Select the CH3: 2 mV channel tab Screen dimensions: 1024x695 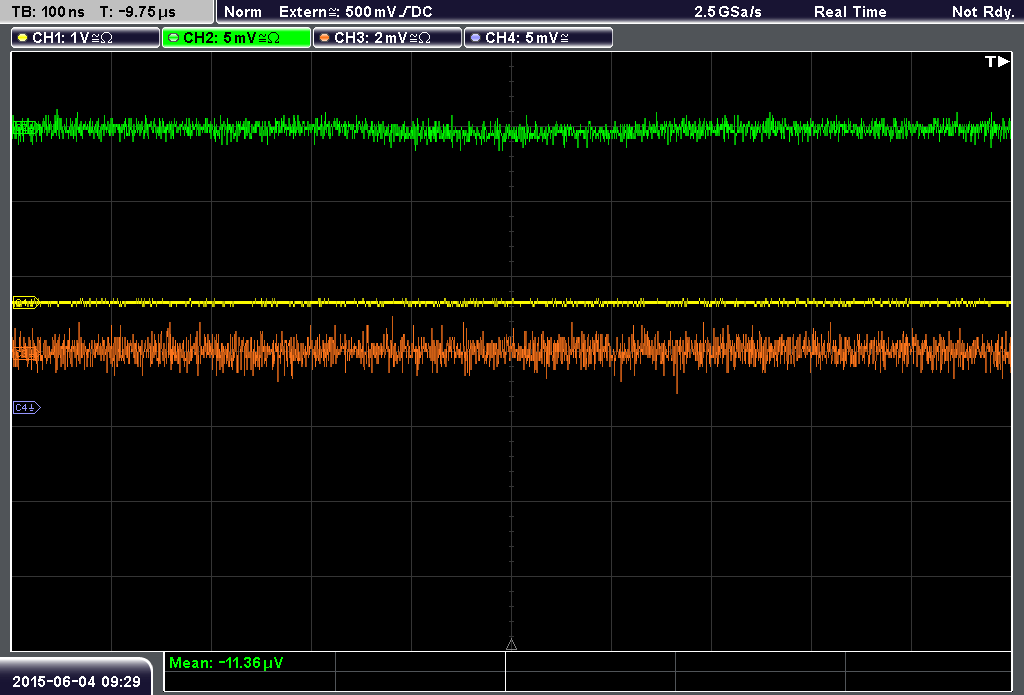click(x=387, y=38)
